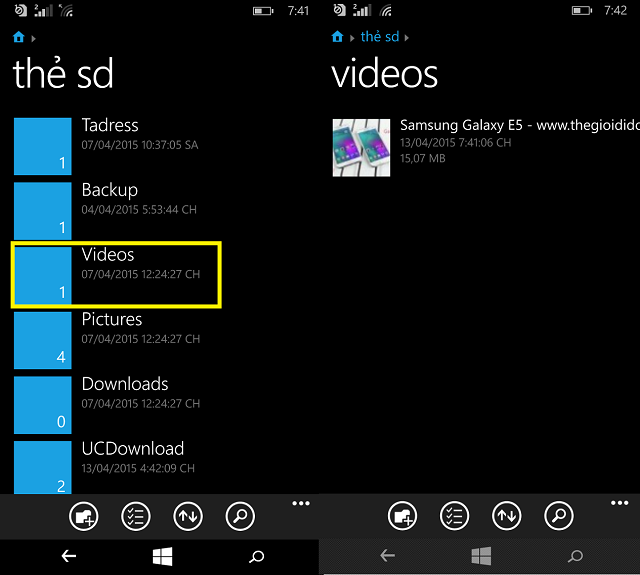Open the Samsung Galaxy E5 video thumbnail

tap(361, 147)
